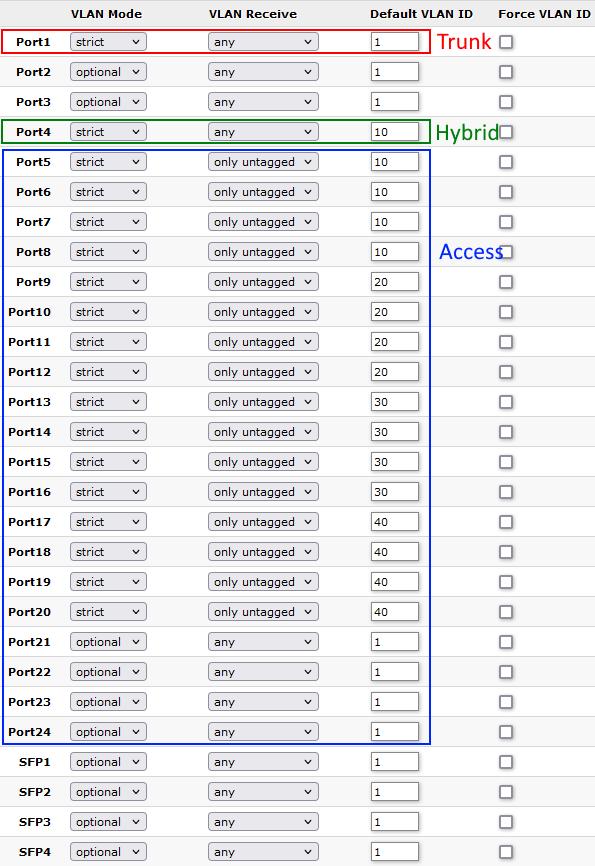Open Port13 VLAN Mode dropdown
The height and width of the screenshot is (866, 595).
click(108, 402)
